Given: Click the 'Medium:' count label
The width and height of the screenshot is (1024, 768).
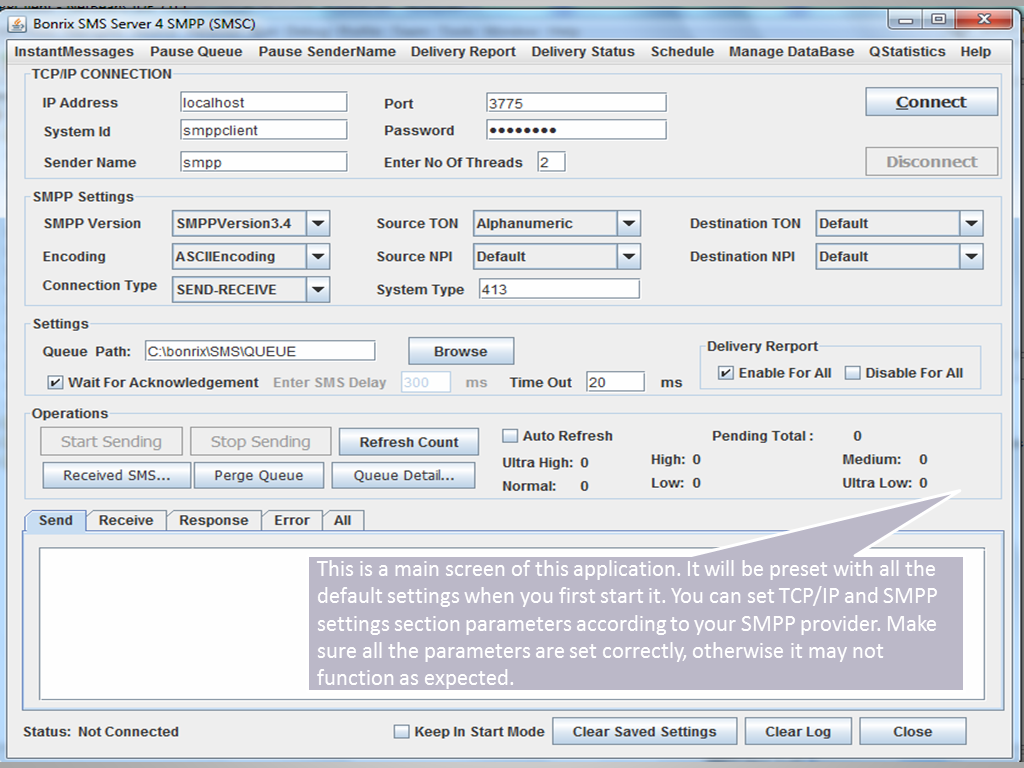Looking at the screenshot, I should point(872,459).
